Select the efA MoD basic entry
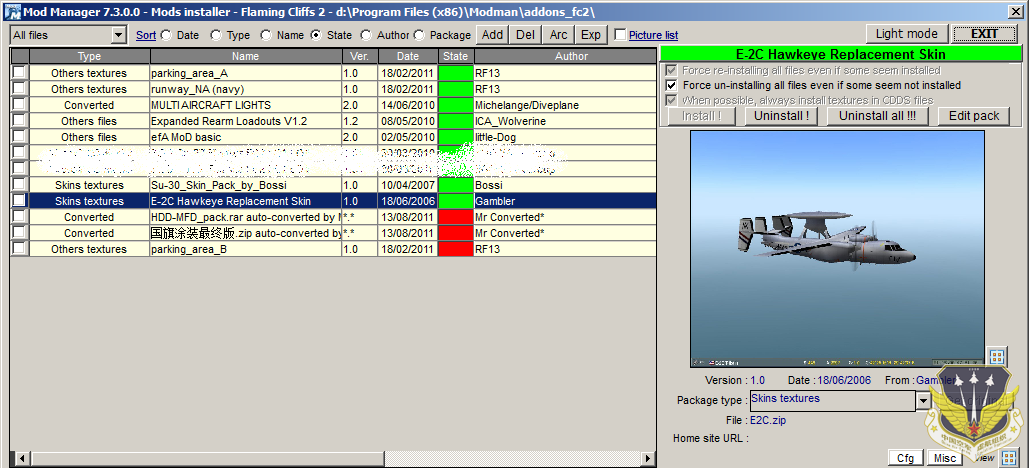 pyautogui.click(x=245, y=137)
